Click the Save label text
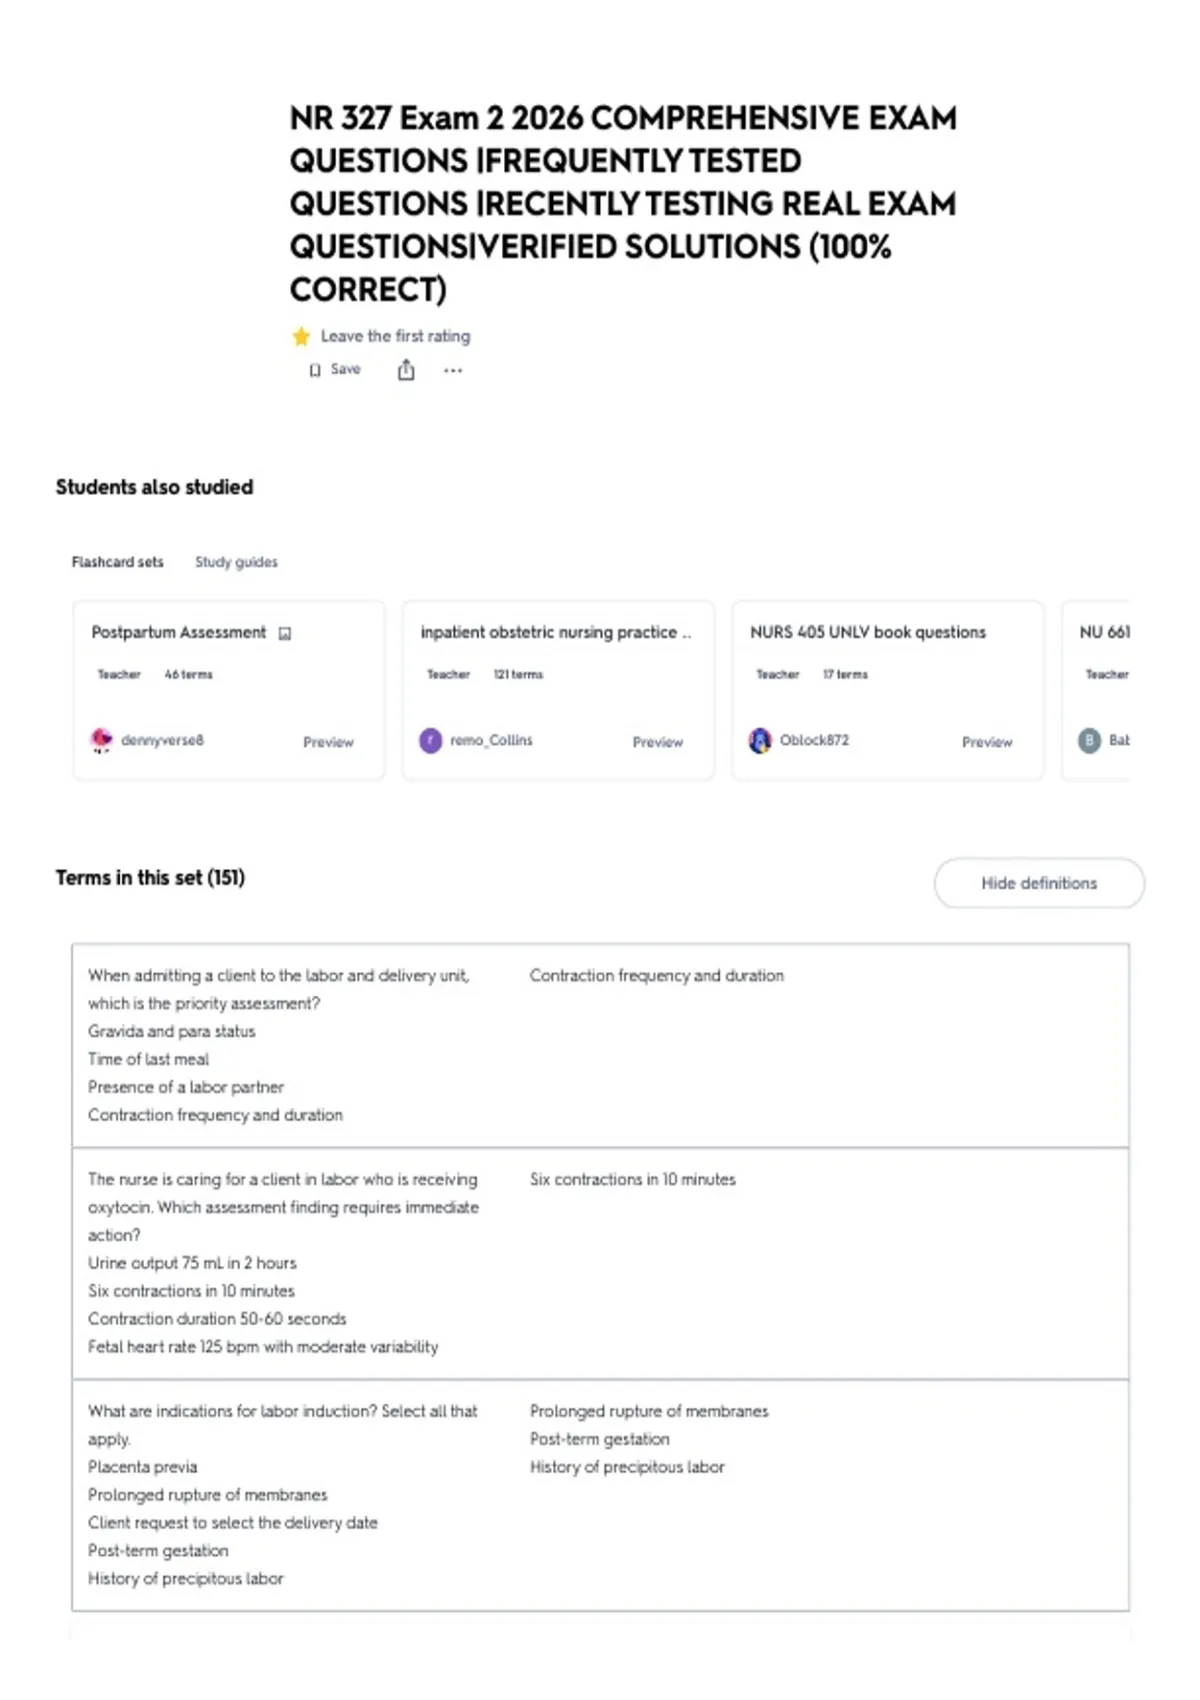 (x=345, y=369)
